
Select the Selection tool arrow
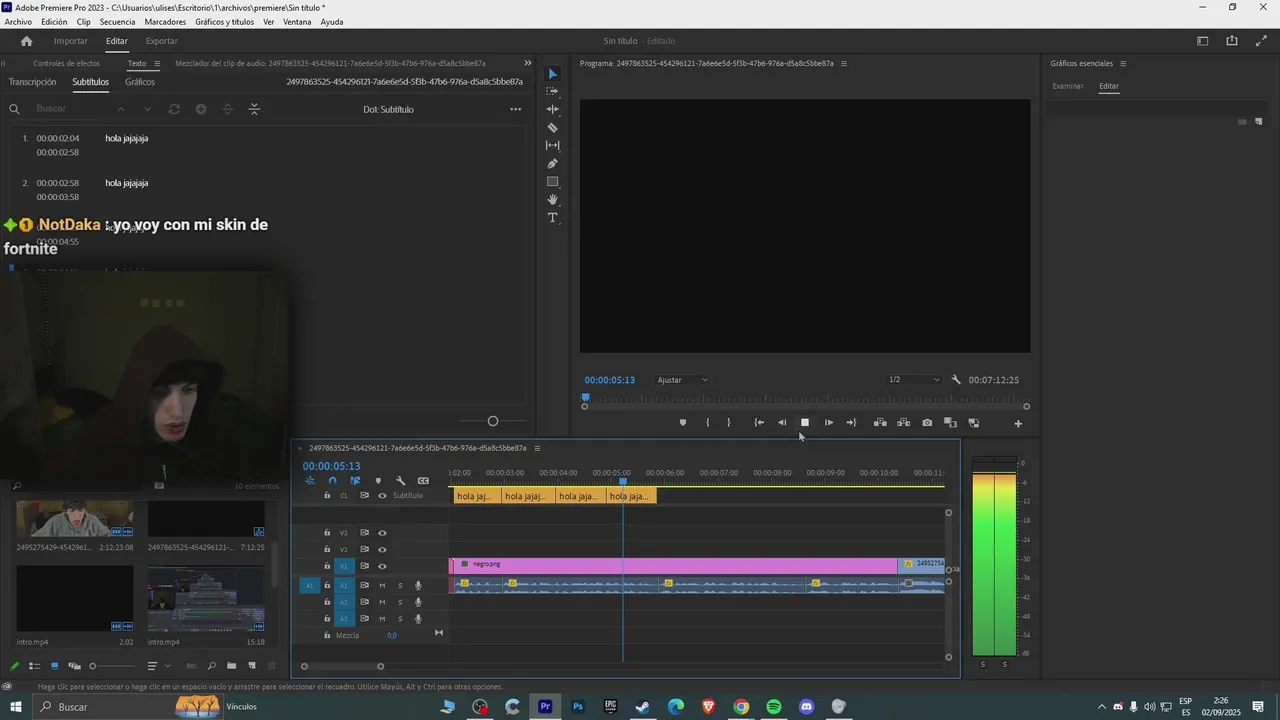coord(553,74)
